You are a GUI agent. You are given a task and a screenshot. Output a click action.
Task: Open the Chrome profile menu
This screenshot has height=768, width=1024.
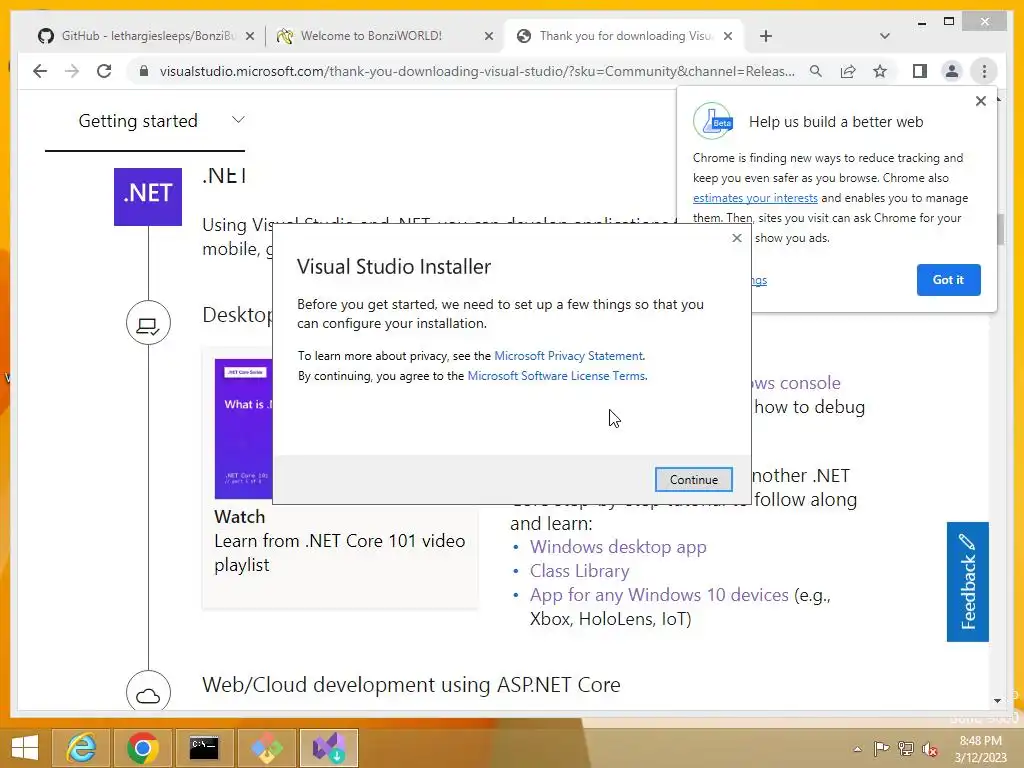952,71
